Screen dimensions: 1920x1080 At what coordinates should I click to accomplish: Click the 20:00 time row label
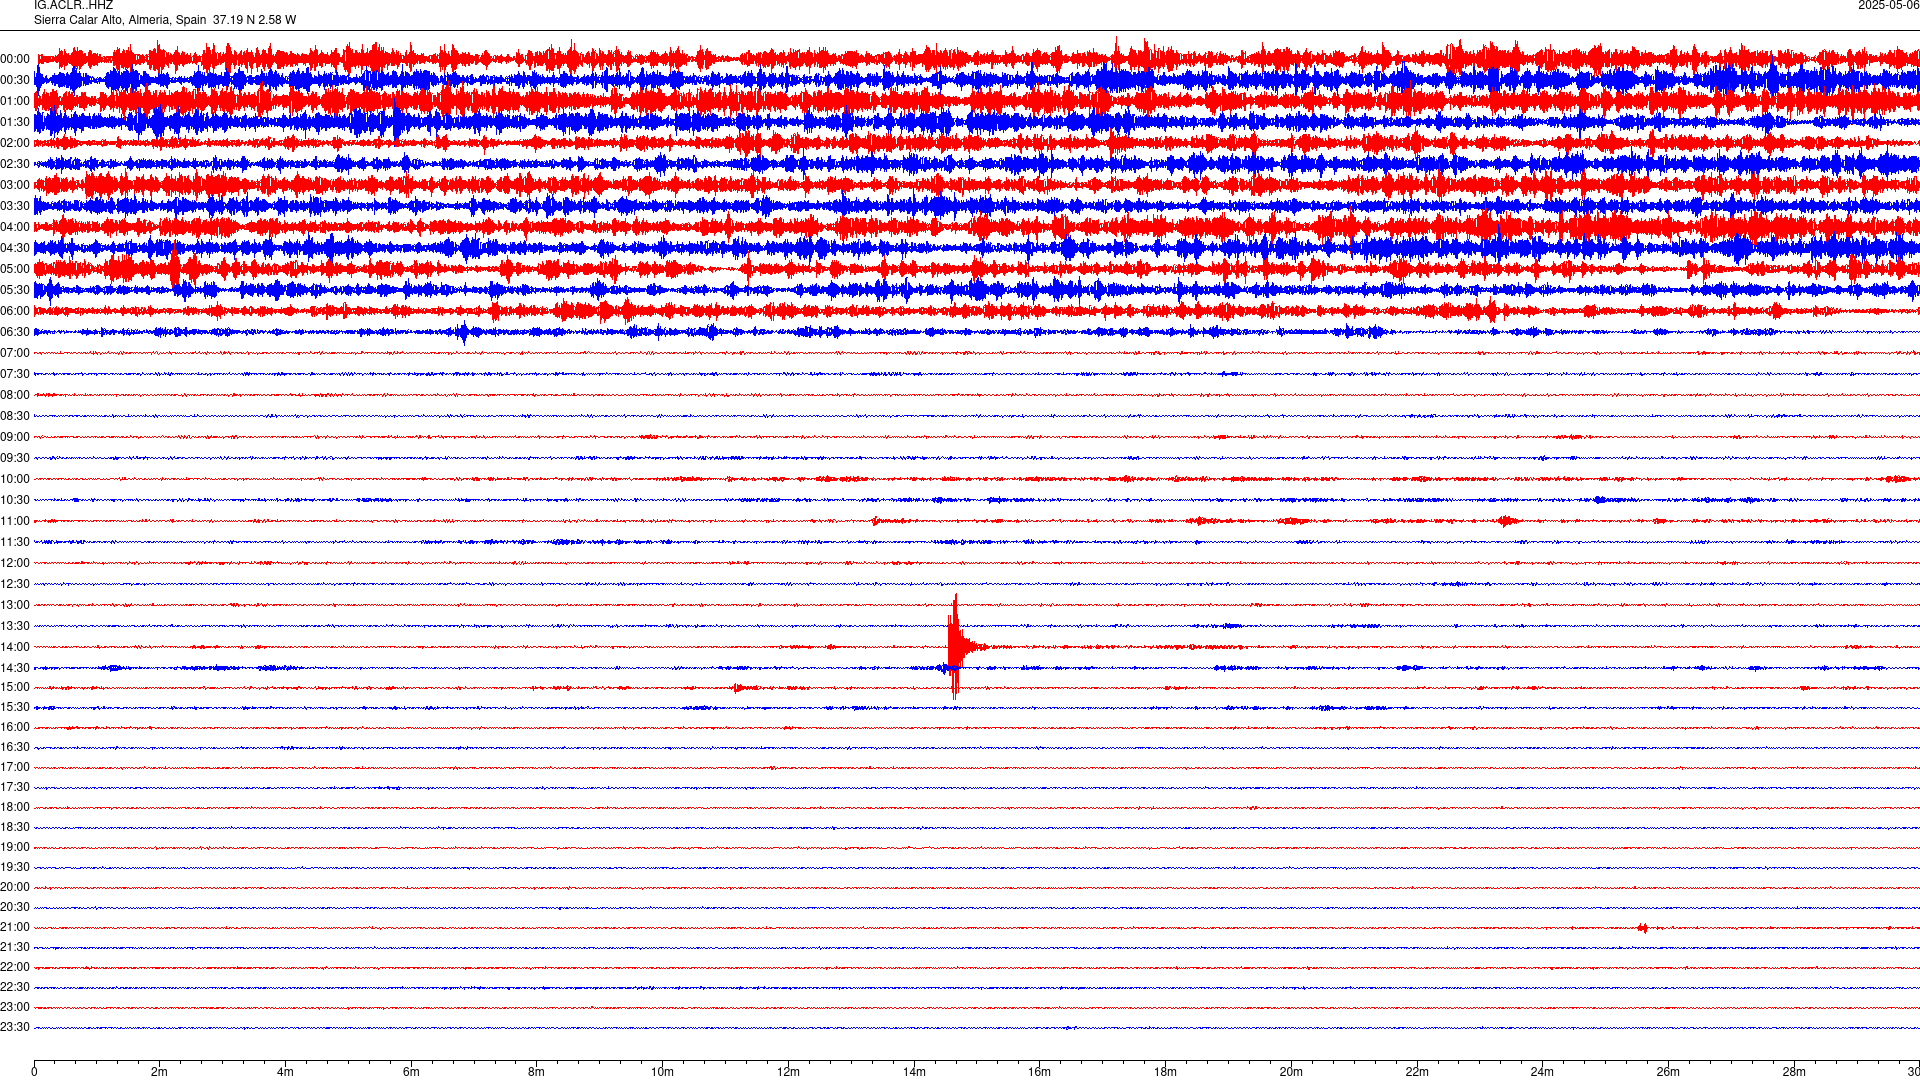(x=15, y=888)
